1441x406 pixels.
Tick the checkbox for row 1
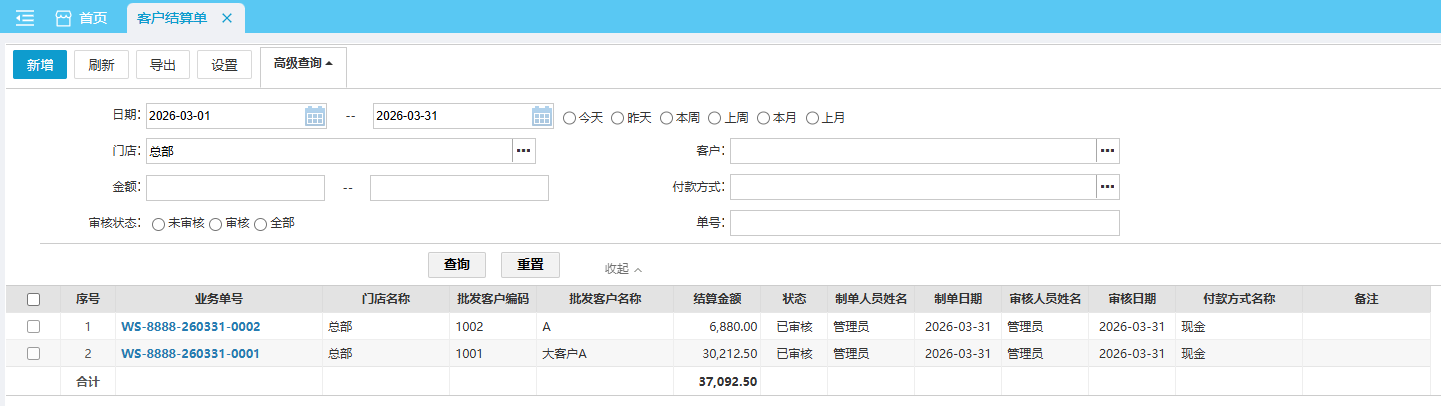click(x=33, y=326)
